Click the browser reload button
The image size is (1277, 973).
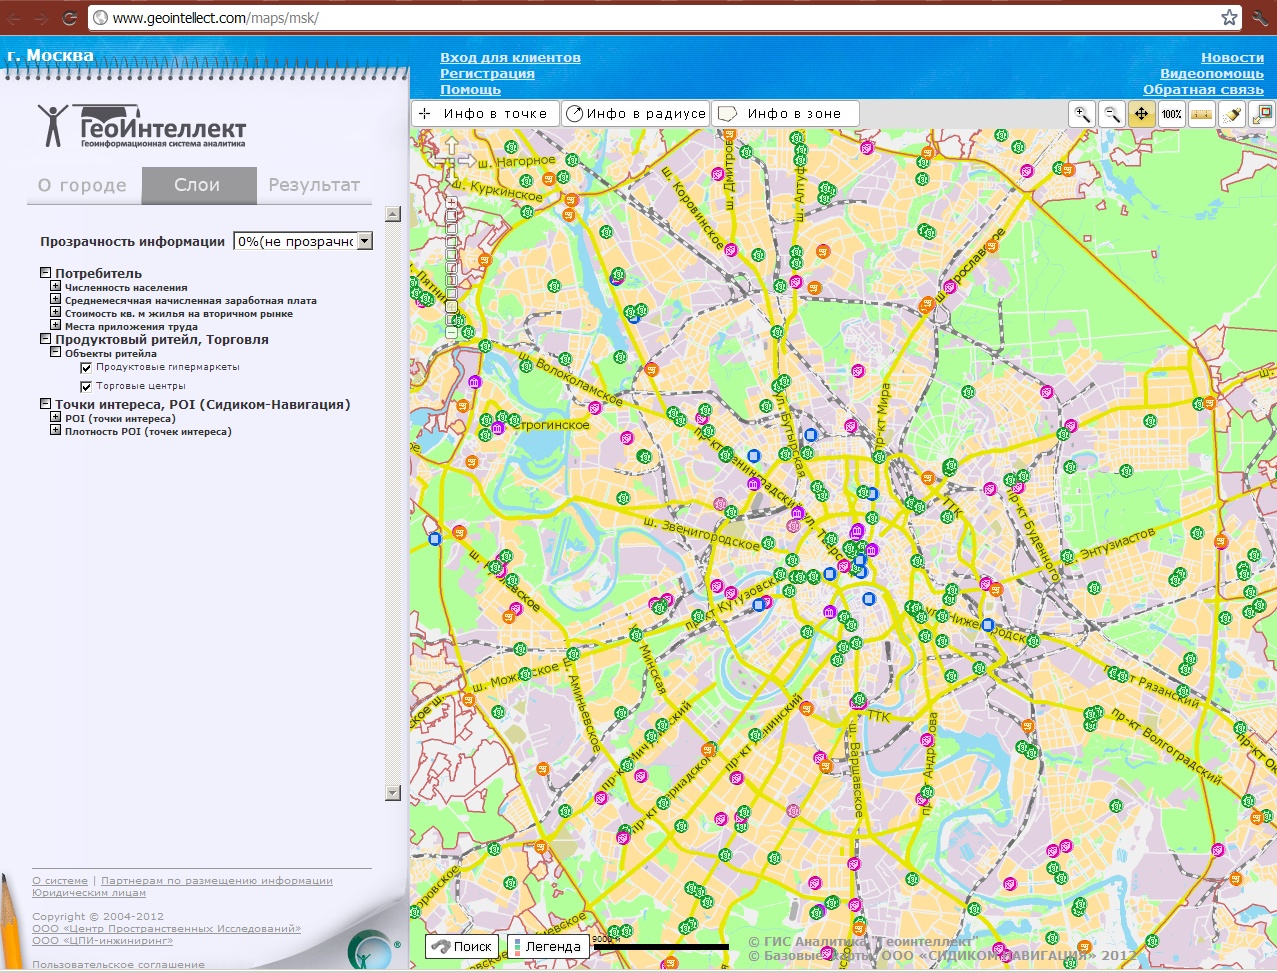[x=70, y=17]
